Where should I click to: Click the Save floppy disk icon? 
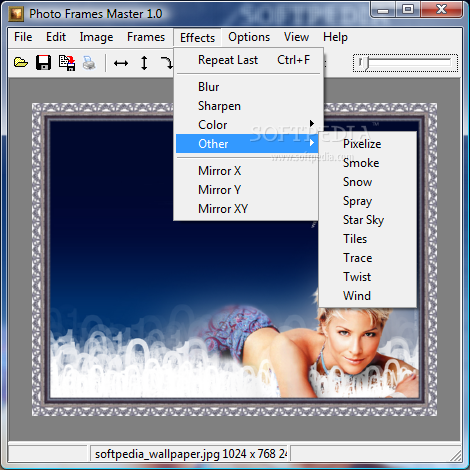43,62
